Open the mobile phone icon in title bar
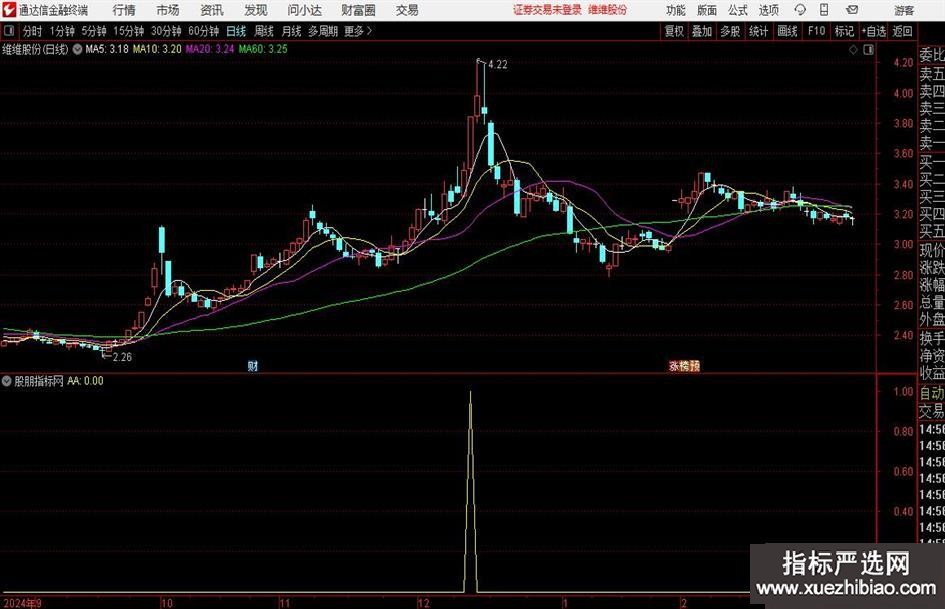 [824, 10]
